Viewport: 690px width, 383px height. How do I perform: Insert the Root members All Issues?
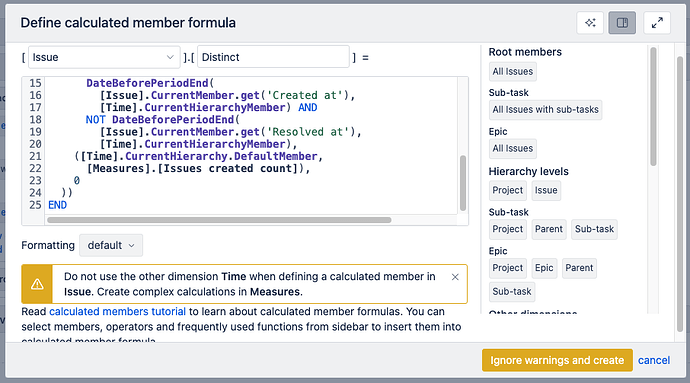pos(513,71)
